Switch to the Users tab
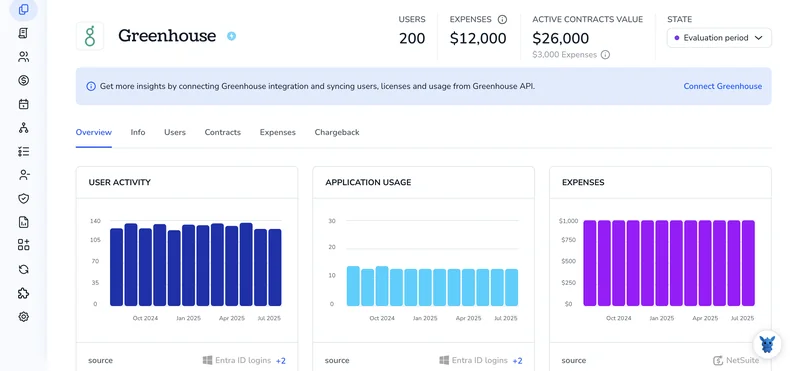The height and width of the screenshot is (371, 800). pos(175,132)
